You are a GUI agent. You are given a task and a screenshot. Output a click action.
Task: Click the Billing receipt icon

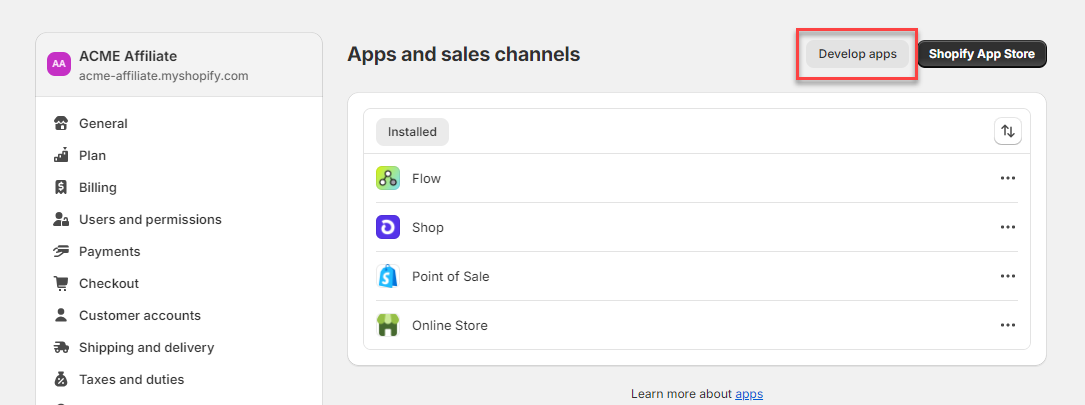61,187
